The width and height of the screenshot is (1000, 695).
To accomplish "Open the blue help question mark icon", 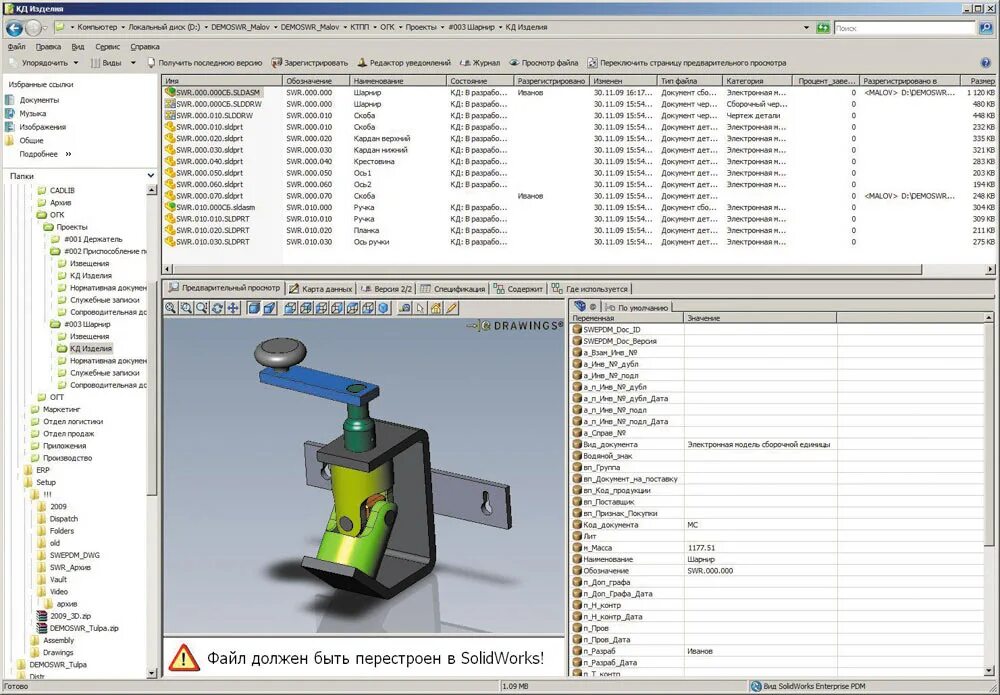I will [x=985, y=62].
